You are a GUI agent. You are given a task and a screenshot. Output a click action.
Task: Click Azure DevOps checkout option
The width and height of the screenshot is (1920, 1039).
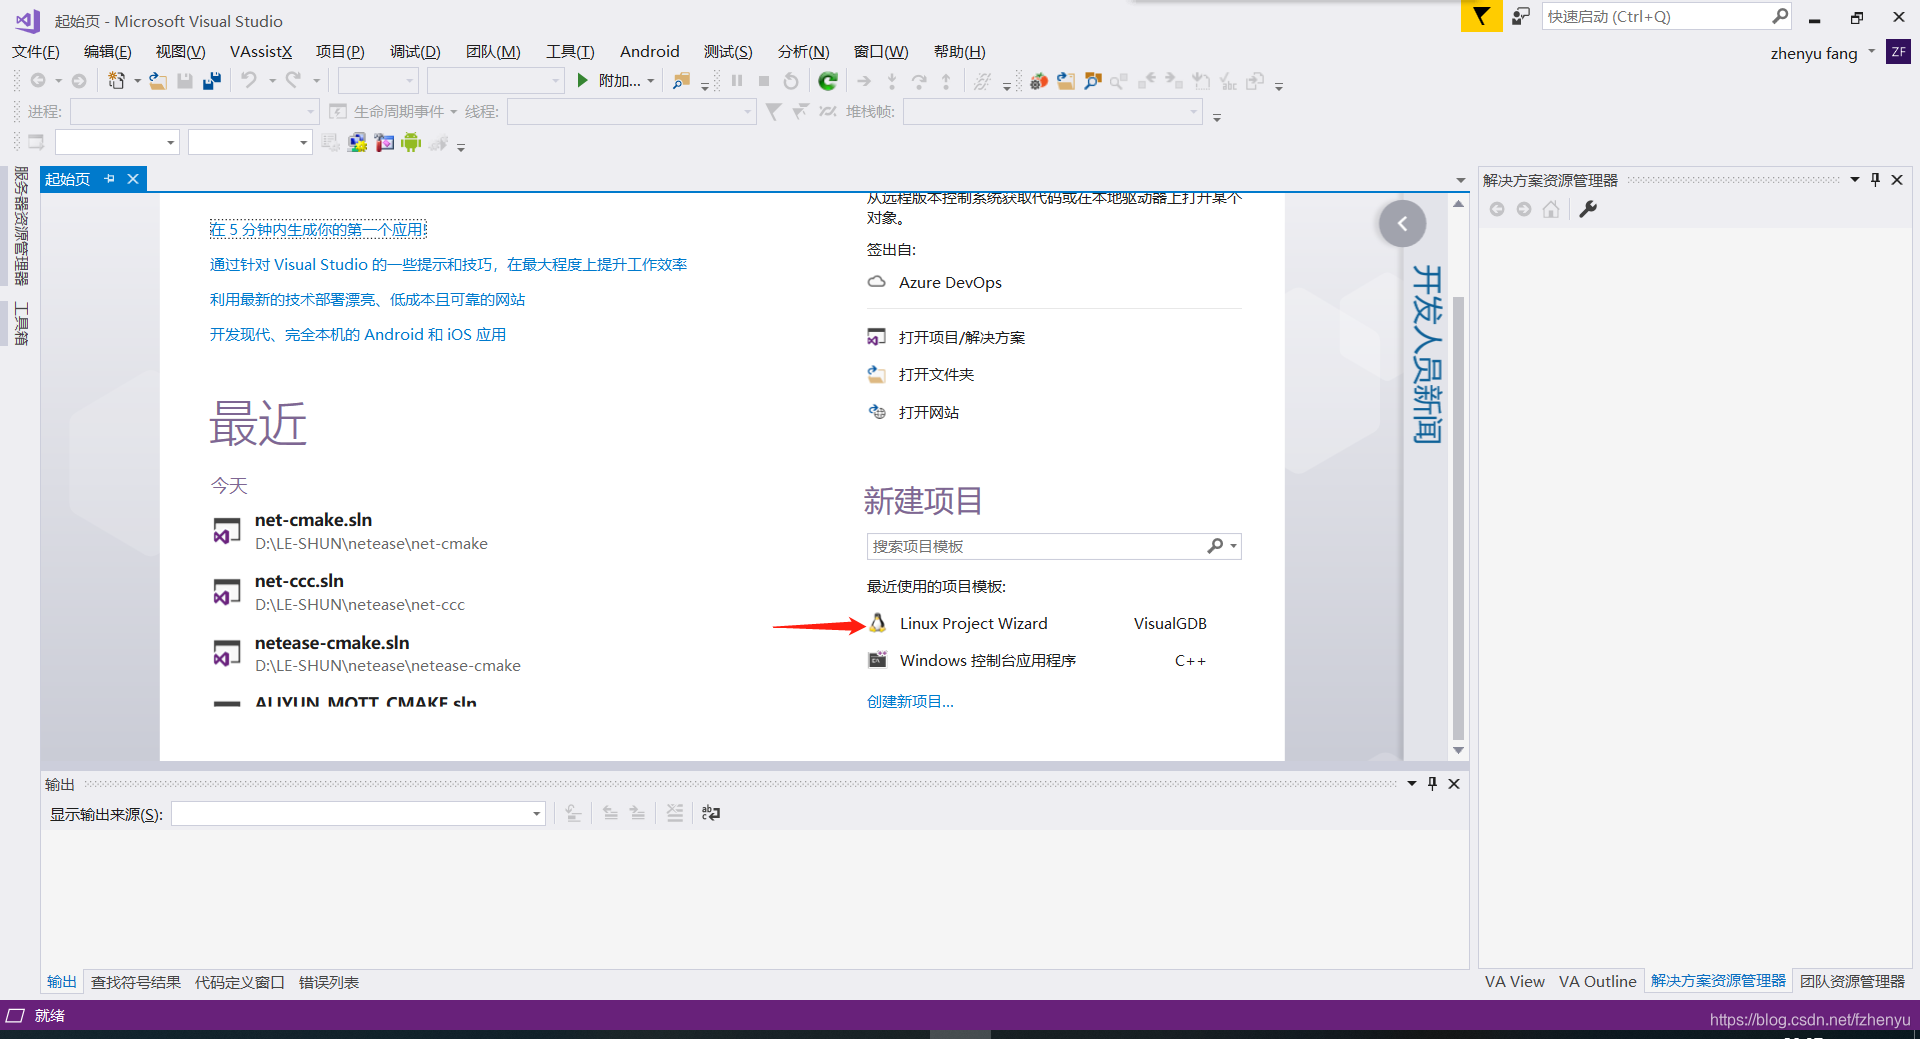coord(934,283)
